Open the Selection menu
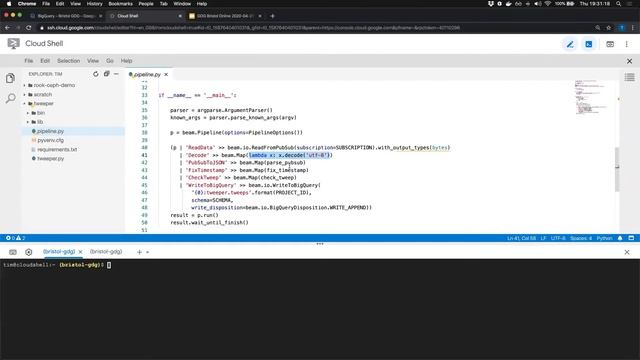The image size is (640, 360). [x=69, y=61]
